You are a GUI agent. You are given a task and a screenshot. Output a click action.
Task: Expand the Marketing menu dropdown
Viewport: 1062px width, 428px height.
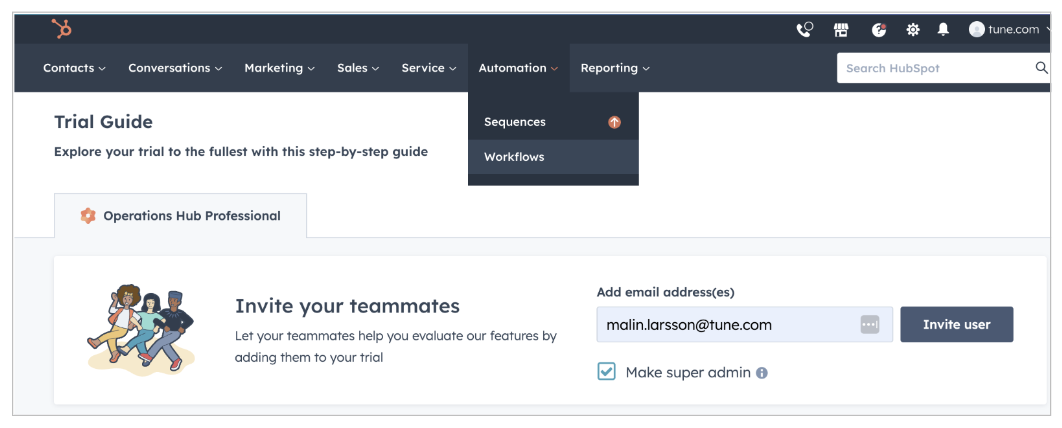[x=280, y=68]
